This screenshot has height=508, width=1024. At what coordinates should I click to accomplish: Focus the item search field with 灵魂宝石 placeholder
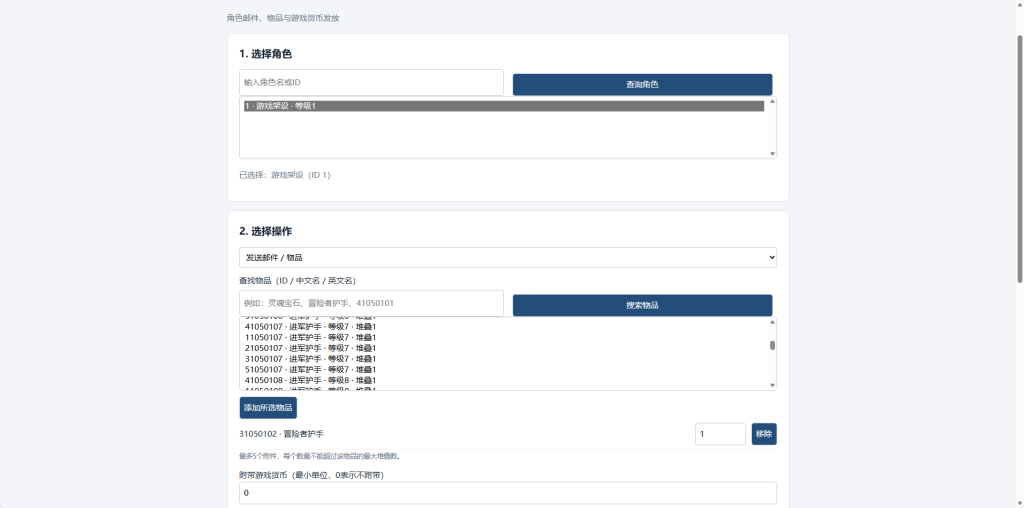tap(372, 303)
